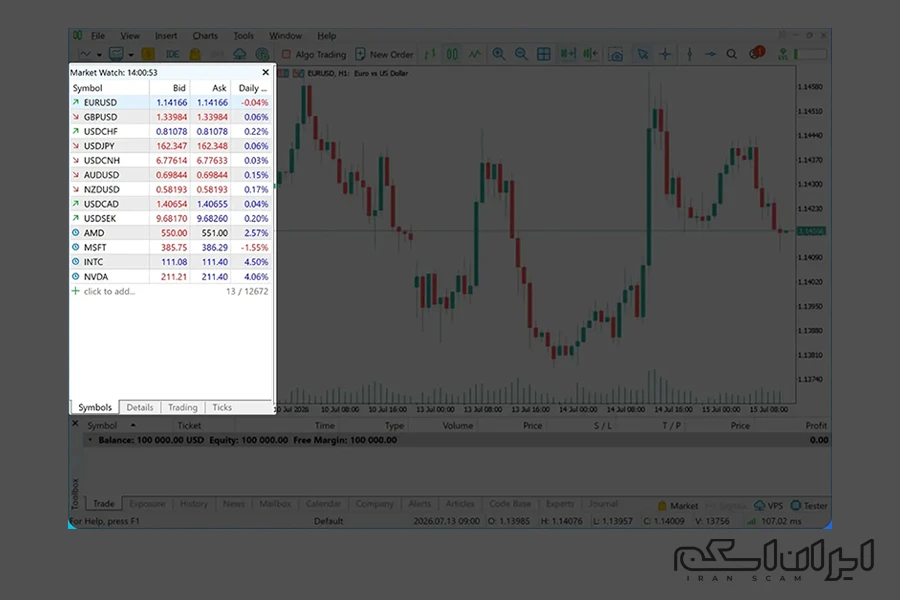Select the USDSEK symbol row
900x600 pixels.
[x=170, y=218]
